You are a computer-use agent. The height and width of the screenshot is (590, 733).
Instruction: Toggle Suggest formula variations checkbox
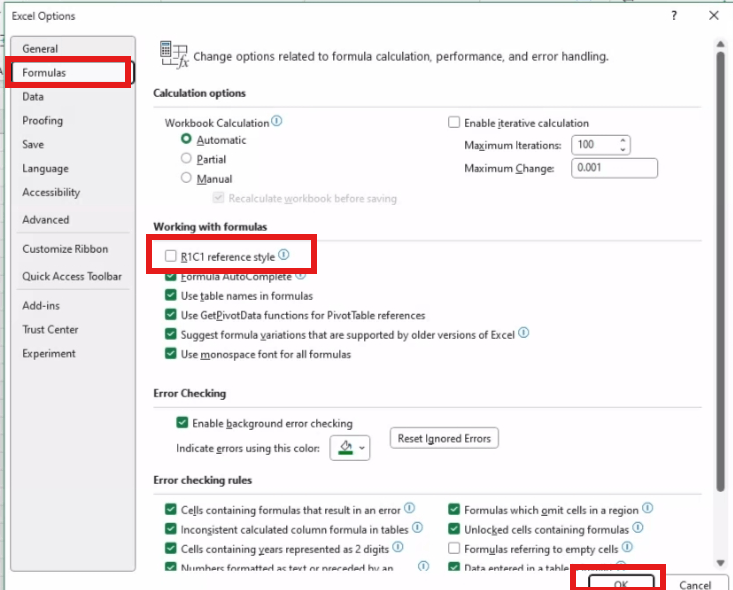click(x=171, y=334)
